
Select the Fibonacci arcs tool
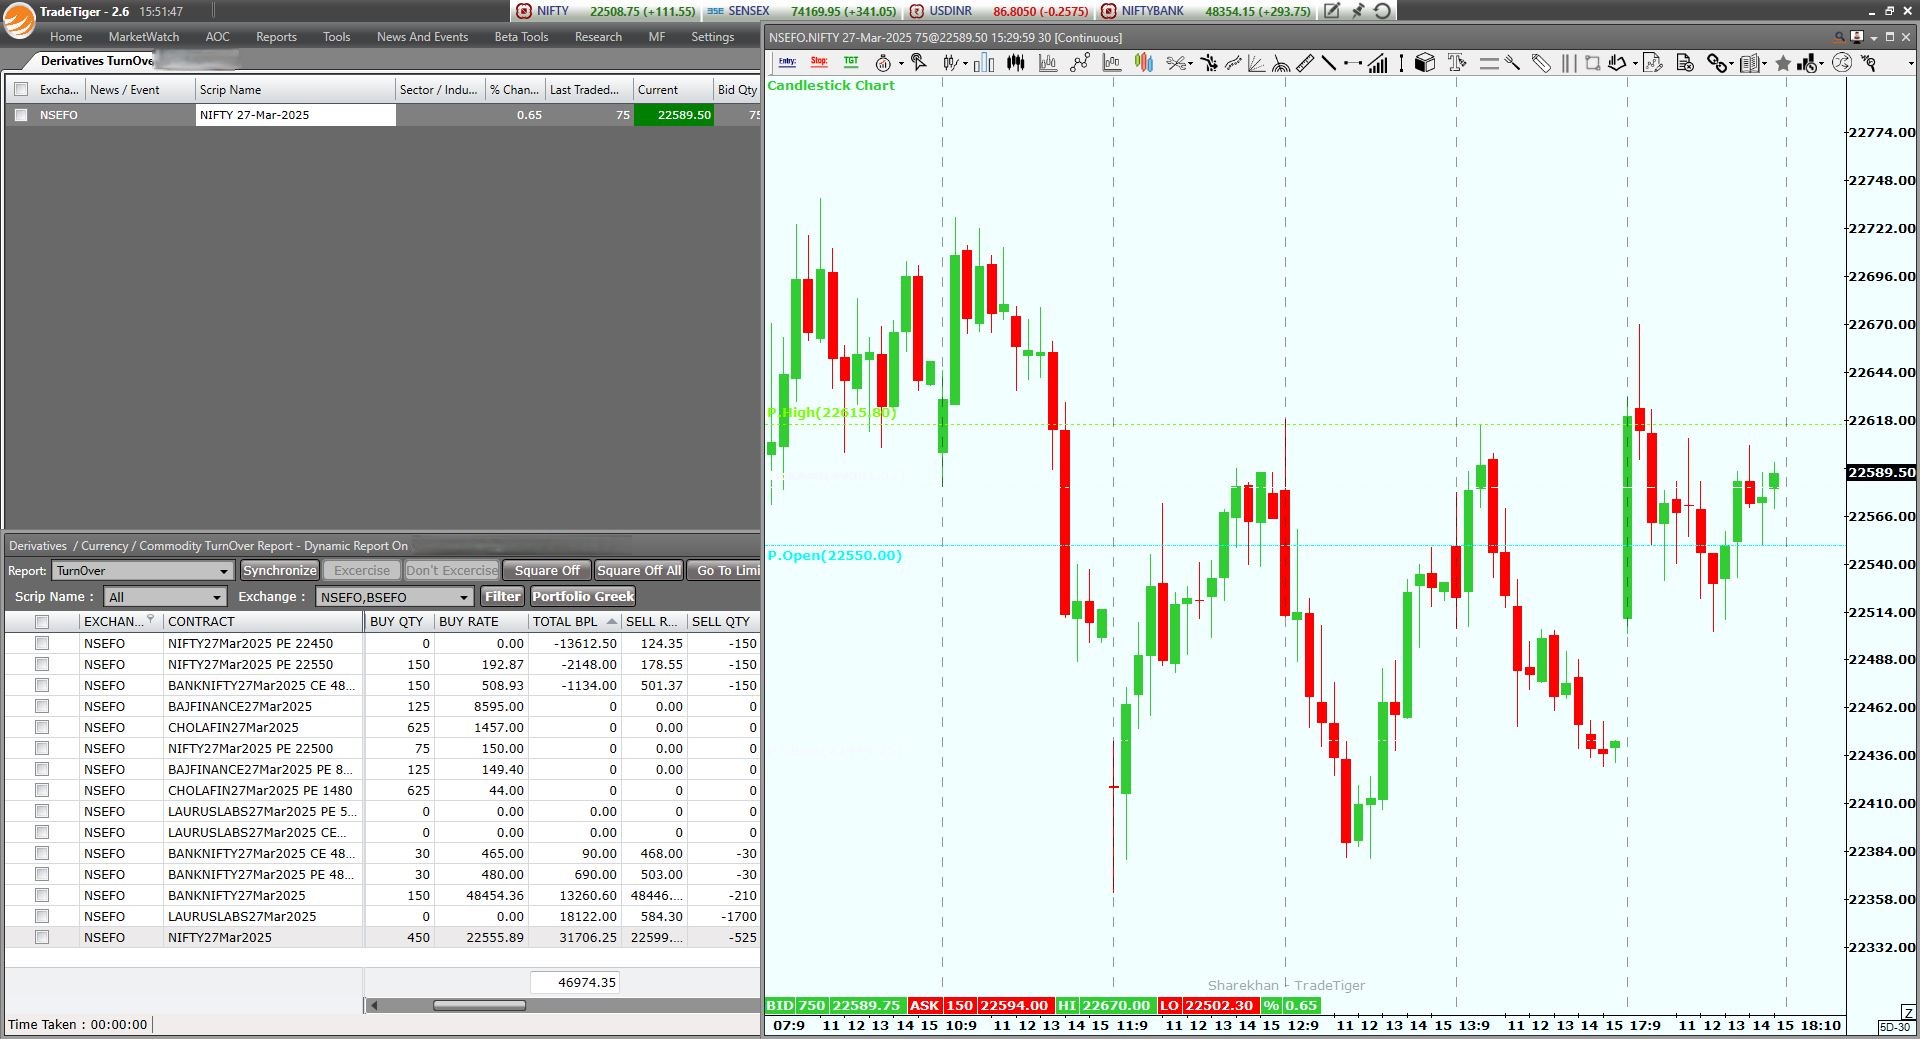[x=1281, y=63]
